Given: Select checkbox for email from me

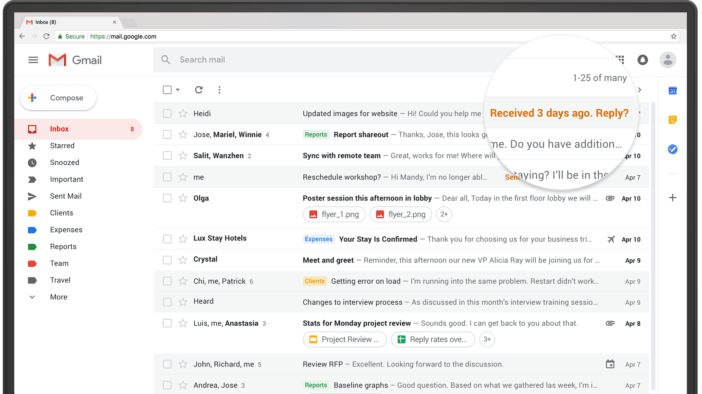Looking at the screenshot, I should tap(167, 177).
